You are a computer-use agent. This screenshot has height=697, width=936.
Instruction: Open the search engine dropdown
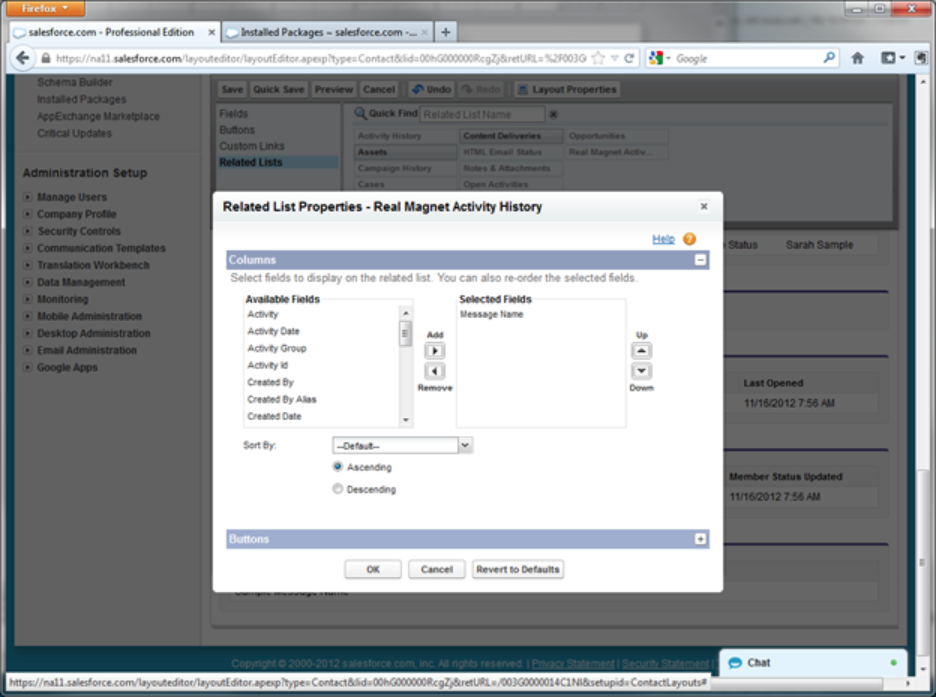660,58
